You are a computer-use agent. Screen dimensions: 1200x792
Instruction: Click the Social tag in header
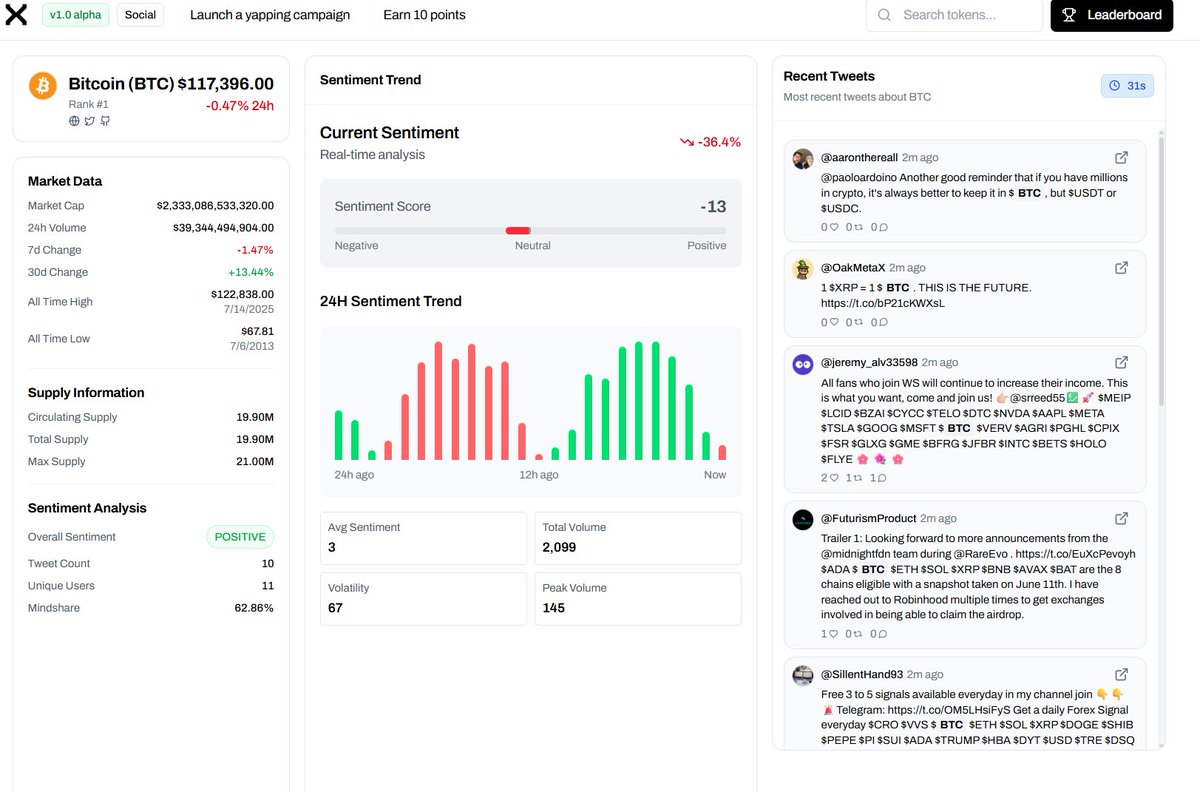(x=140, y=15)
